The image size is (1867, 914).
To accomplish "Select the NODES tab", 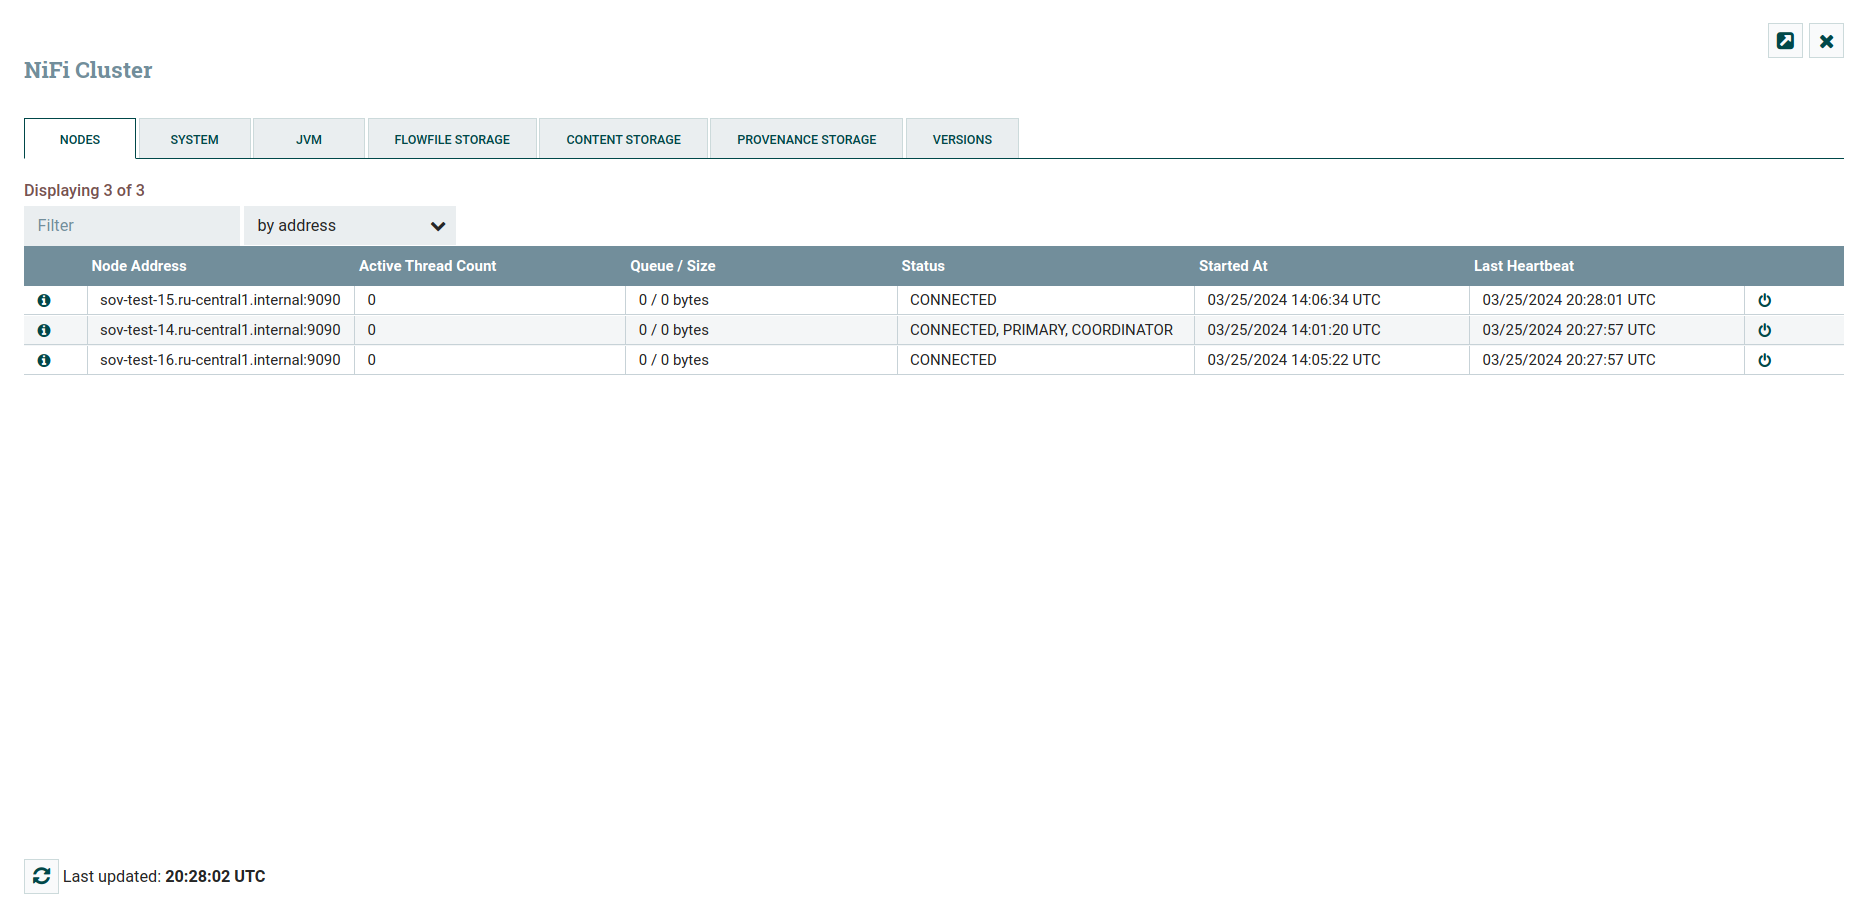I will 80,139.
